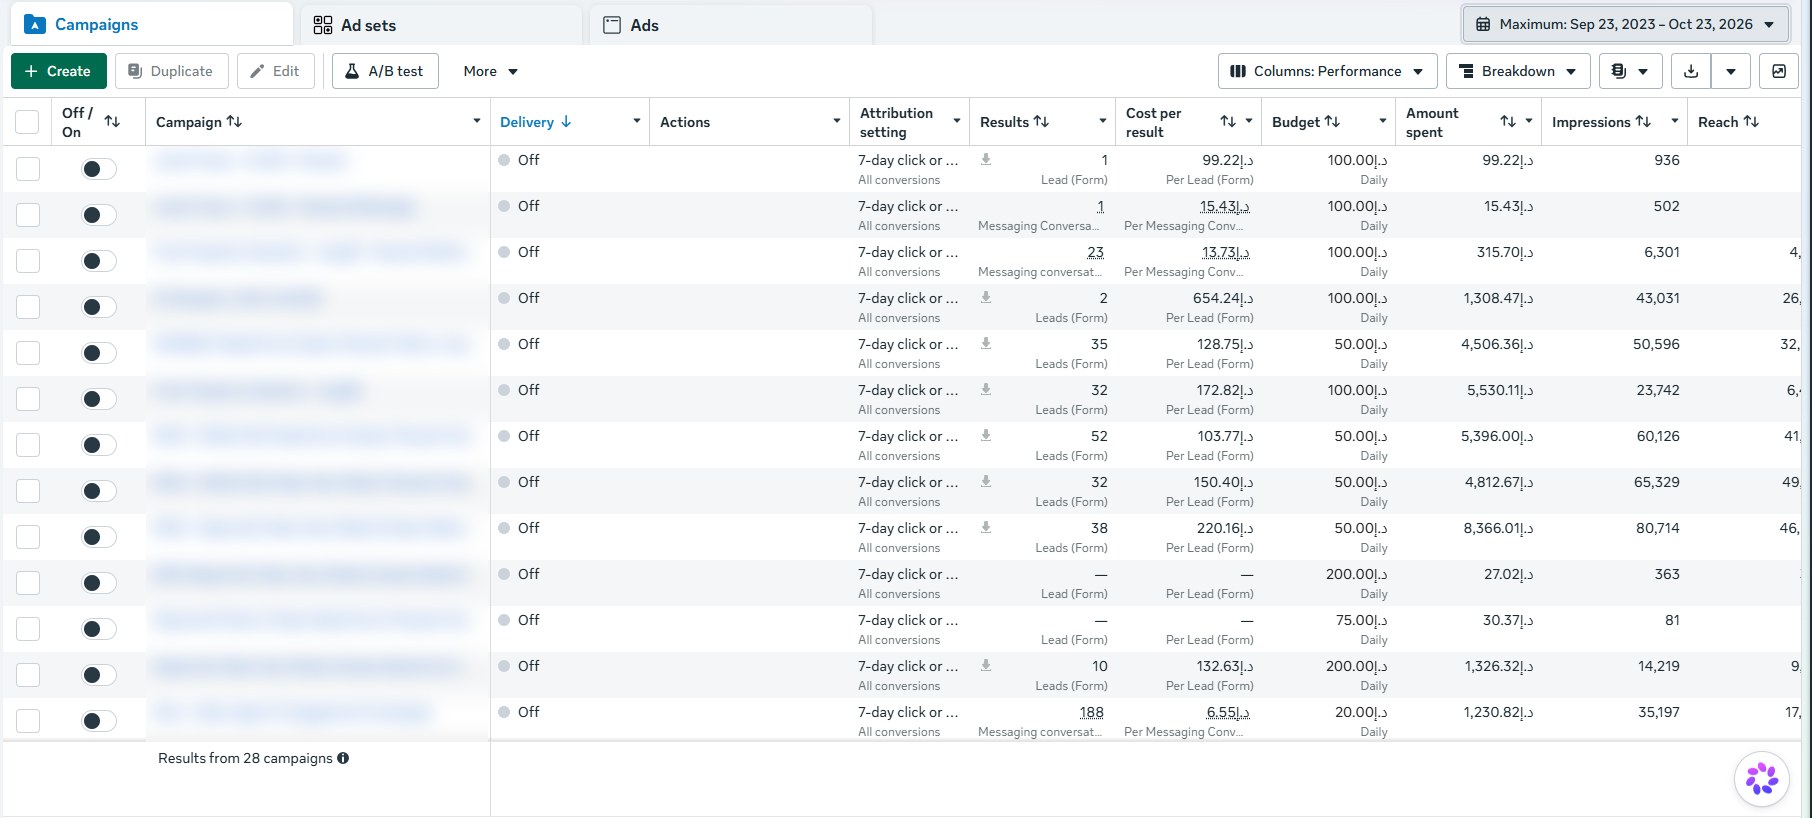Sort Impressions column using arrows
Screen dimensions: 1812x818
tap(1643, 122)
